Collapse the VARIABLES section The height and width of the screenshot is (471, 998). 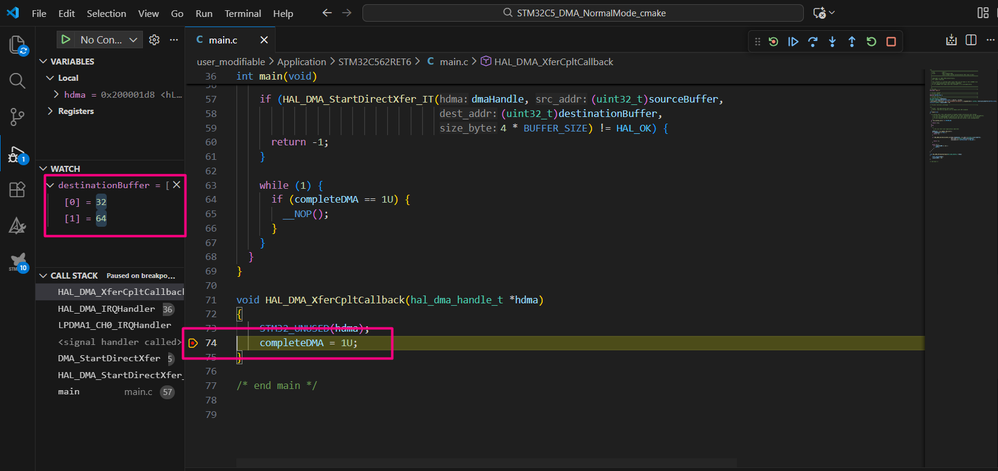45,62
